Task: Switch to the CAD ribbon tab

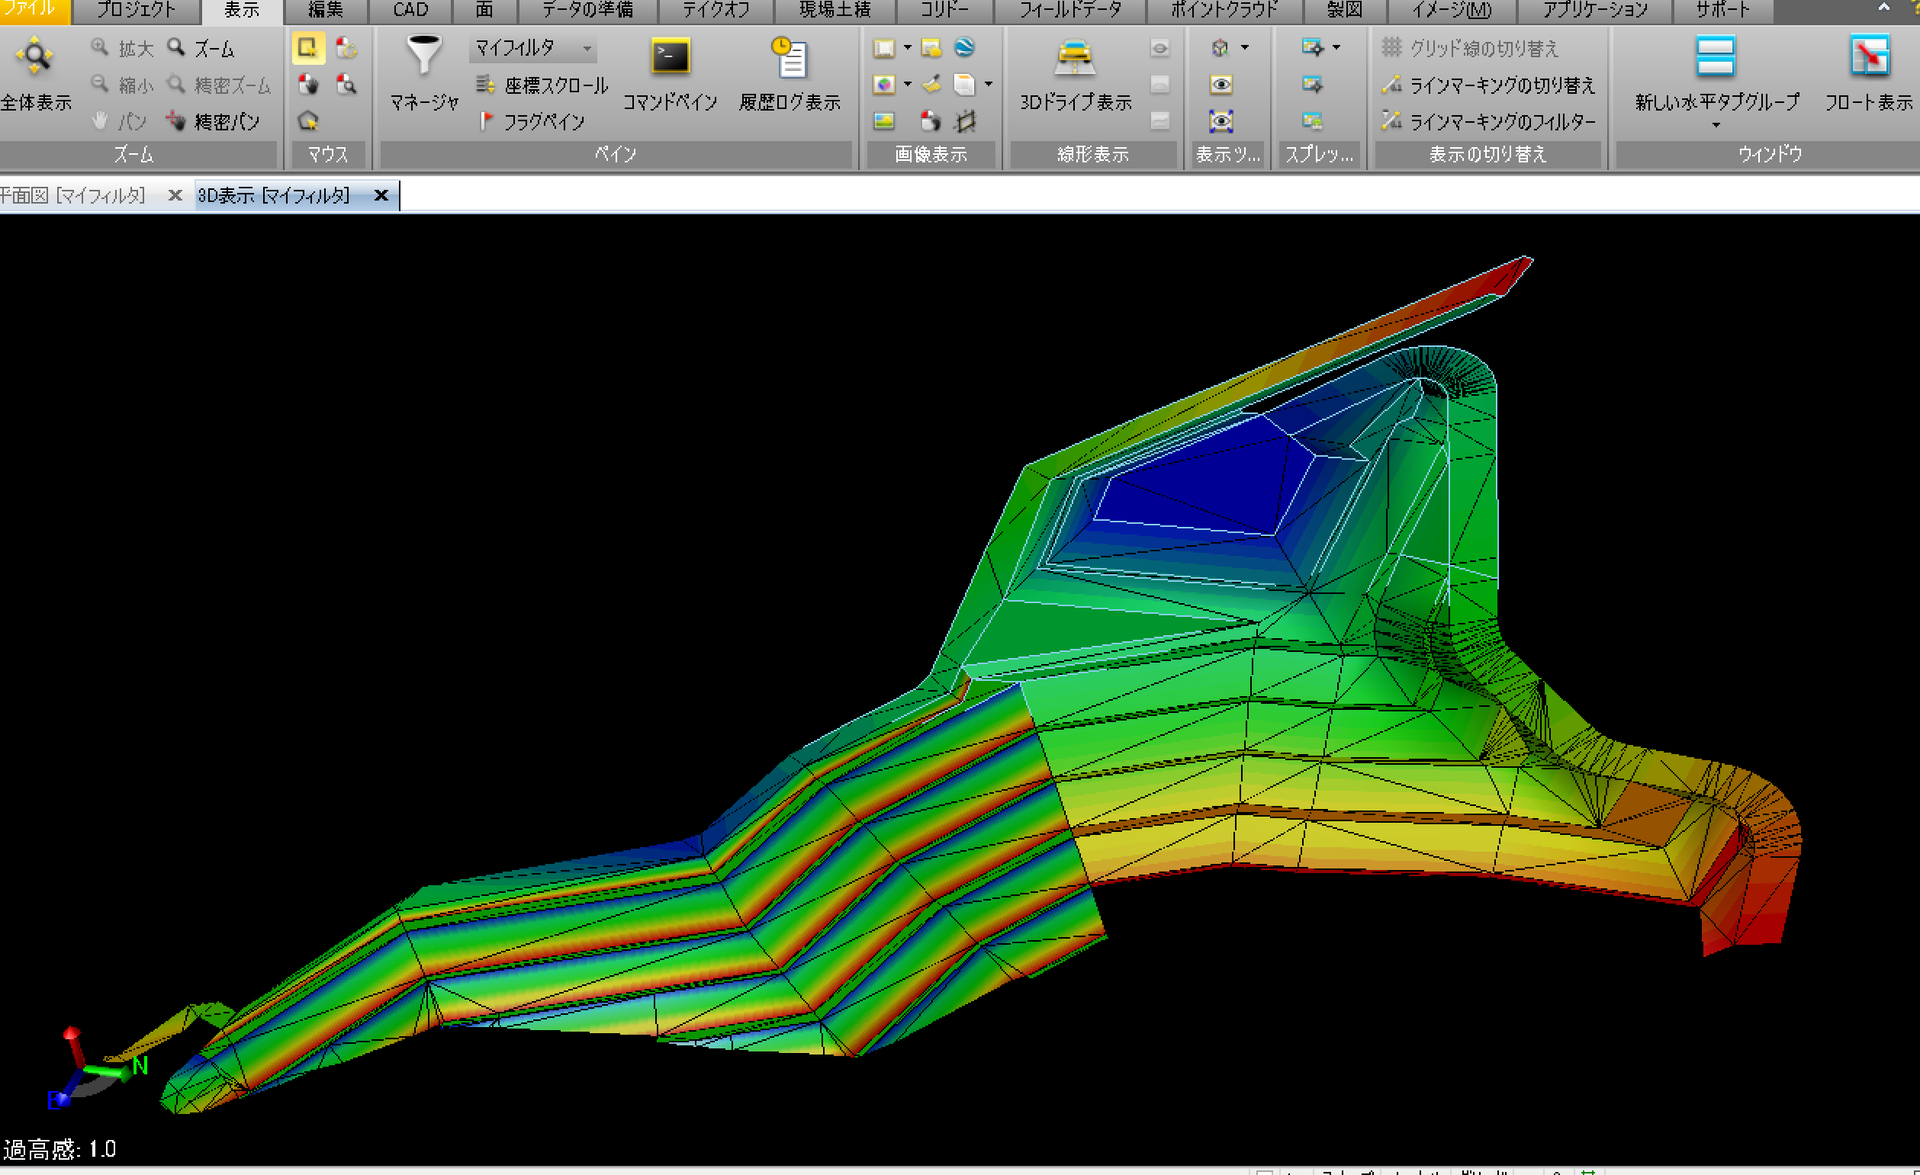Action: 410,10
